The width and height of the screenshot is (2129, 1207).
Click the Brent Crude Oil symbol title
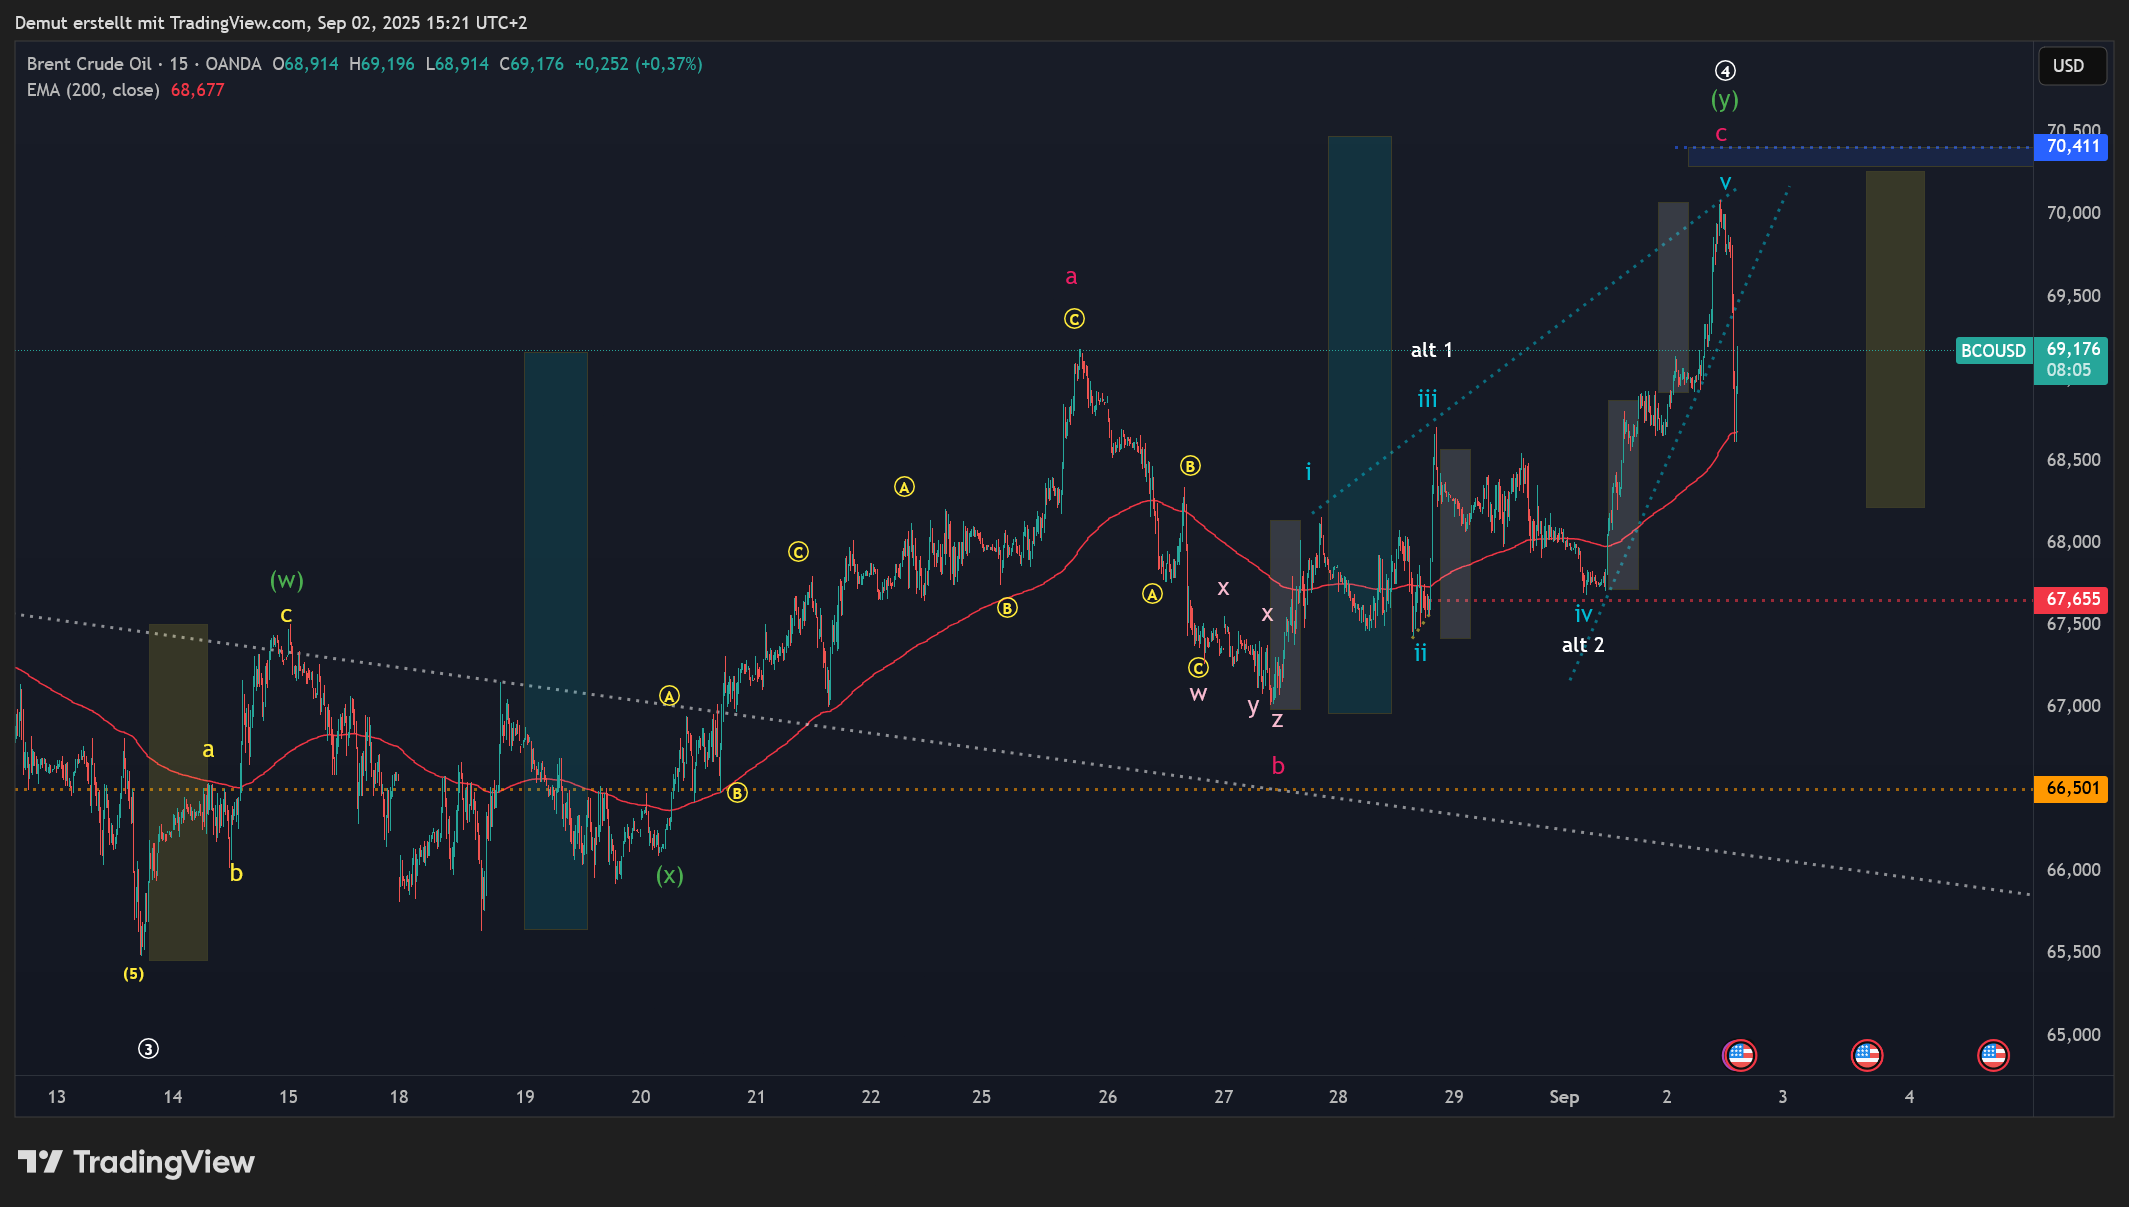pos(89,64)
